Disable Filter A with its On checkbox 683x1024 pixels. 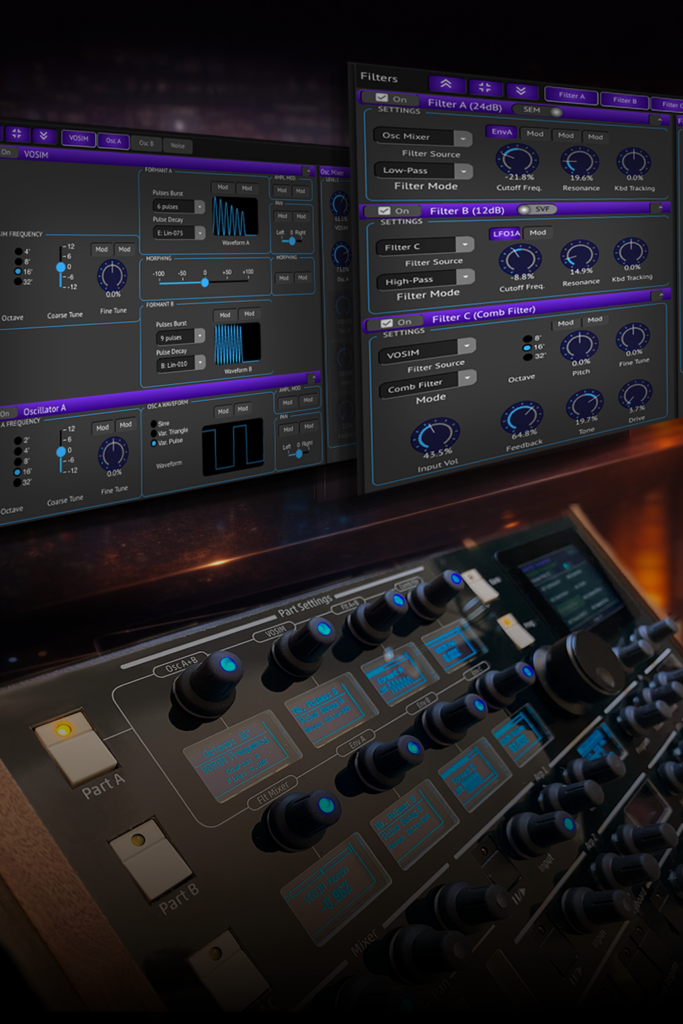point(381,98)
